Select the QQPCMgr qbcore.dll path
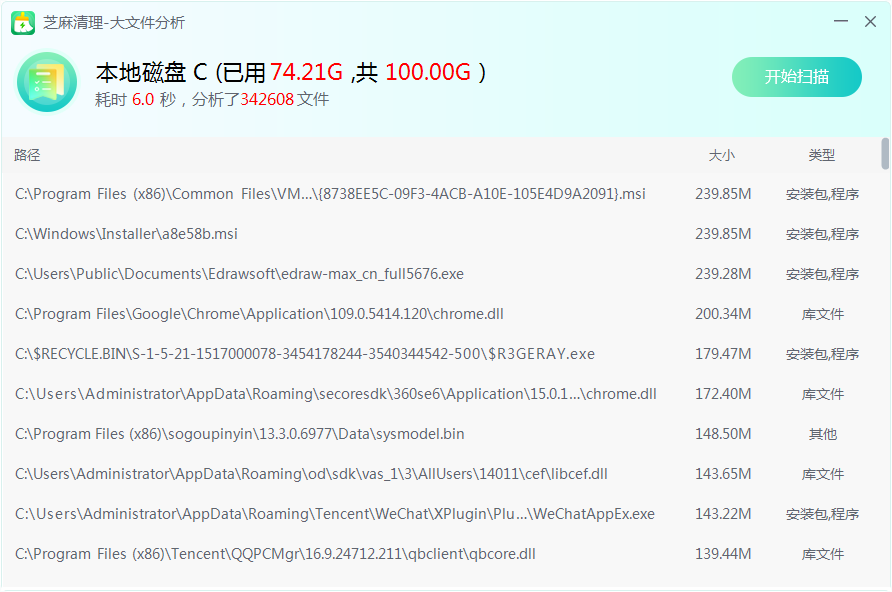Viewport: 892px width, 592px height. coord(275,554)
